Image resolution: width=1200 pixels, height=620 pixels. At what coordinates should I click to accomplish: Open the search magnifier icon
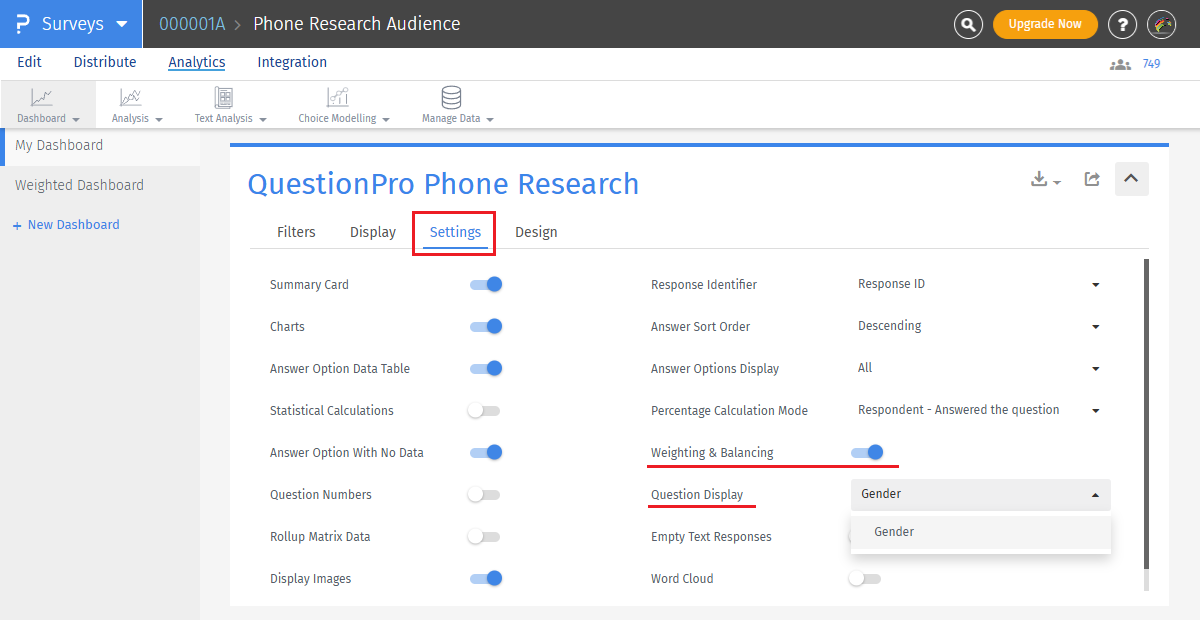[968, 24]
